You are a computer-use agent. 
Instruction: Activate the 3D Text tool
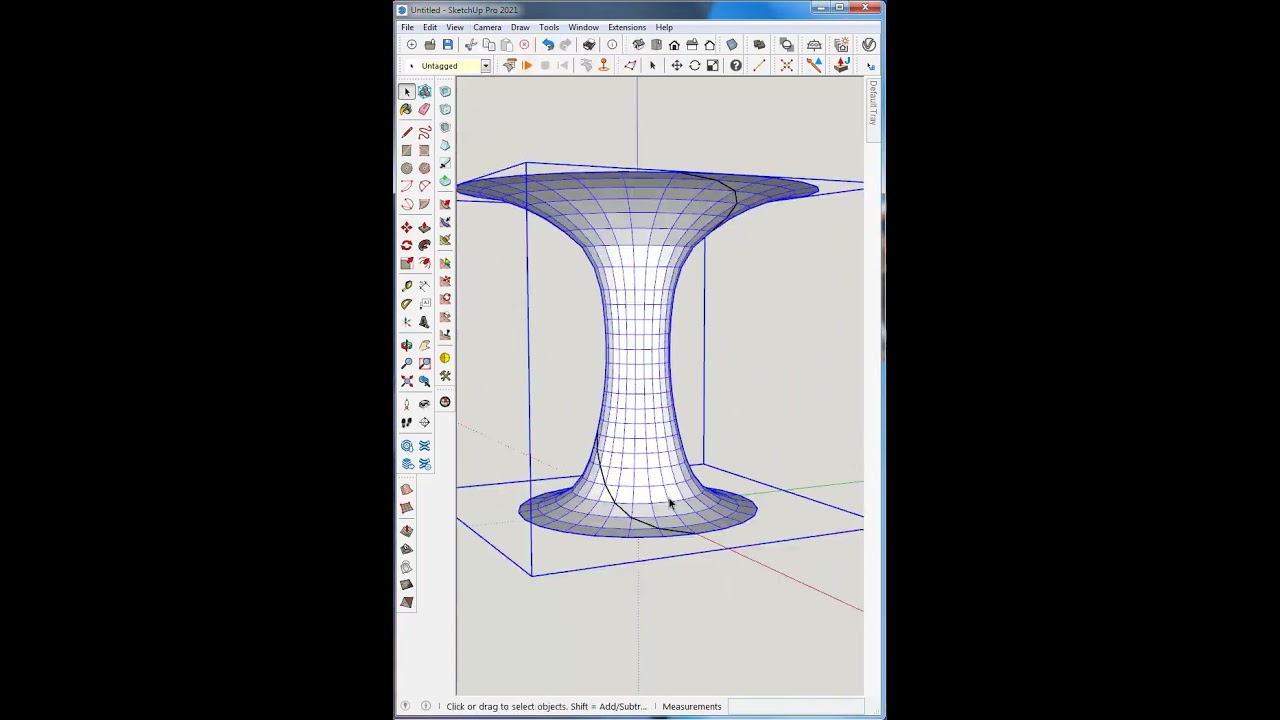point(425,322)
